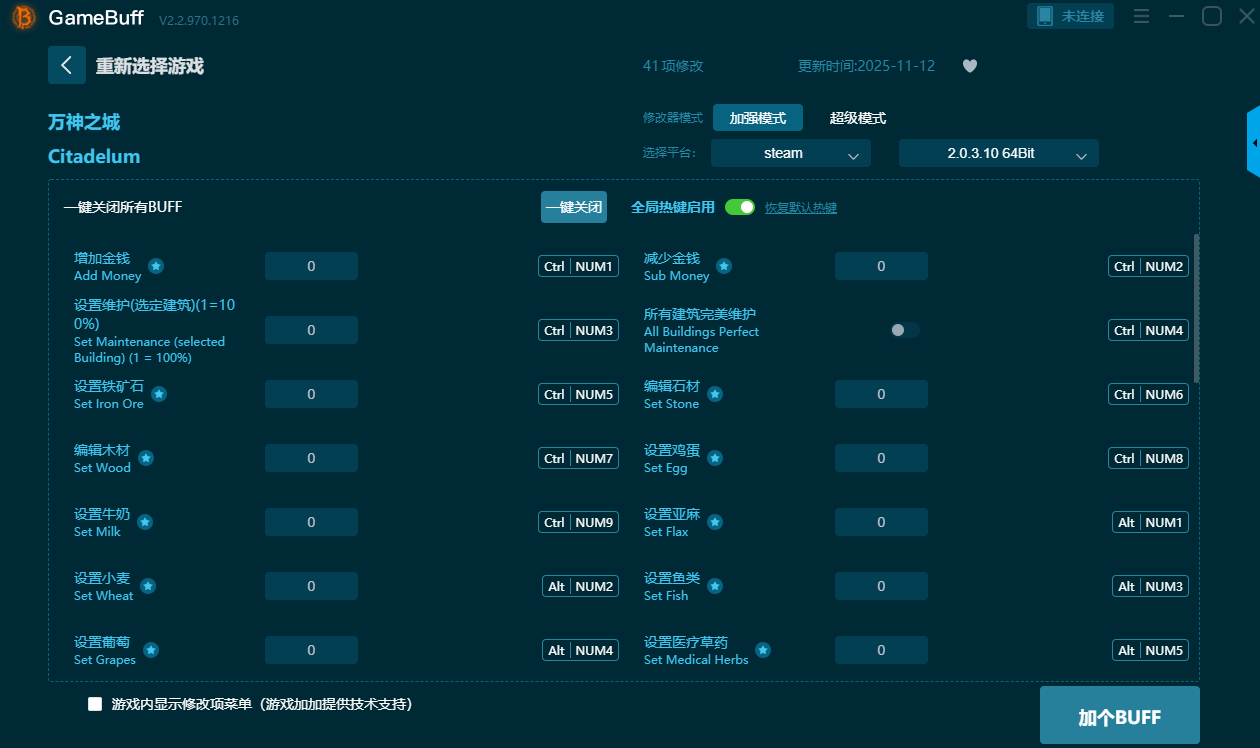Switch to 加强模式 mode tab
This screenshot has width=1260, height=748.
click(757, 118)
